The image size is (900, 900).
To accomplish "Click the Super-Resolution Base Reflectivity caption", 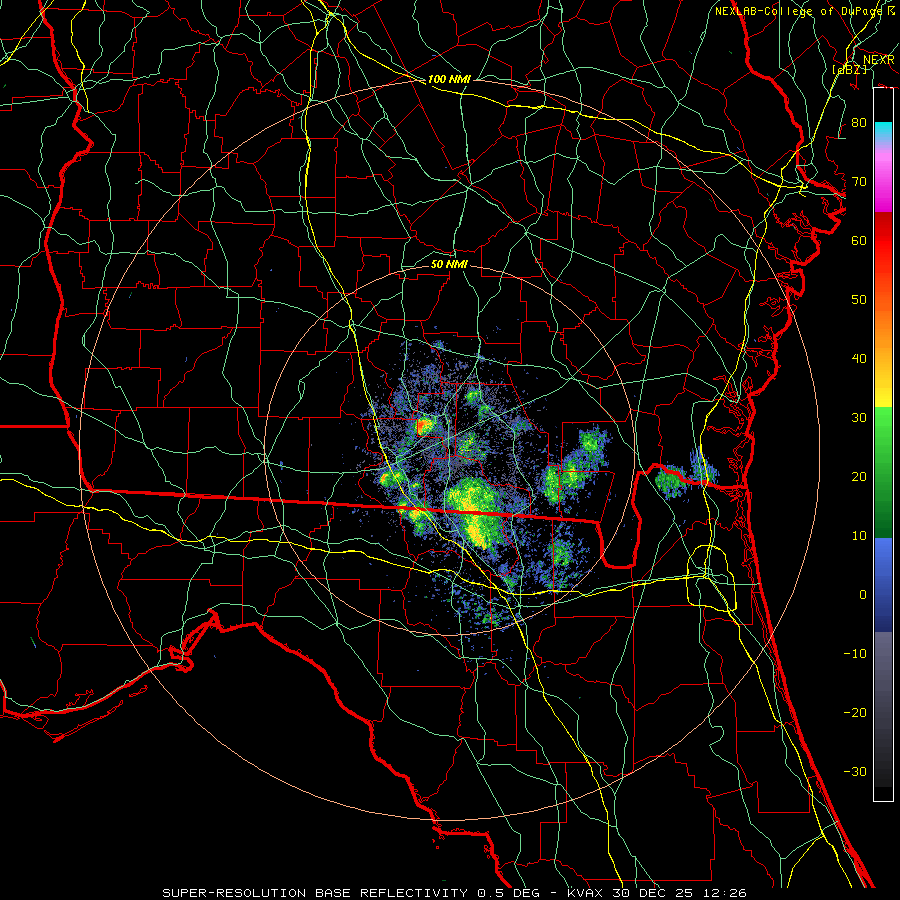I will click(x=455, y=893).
